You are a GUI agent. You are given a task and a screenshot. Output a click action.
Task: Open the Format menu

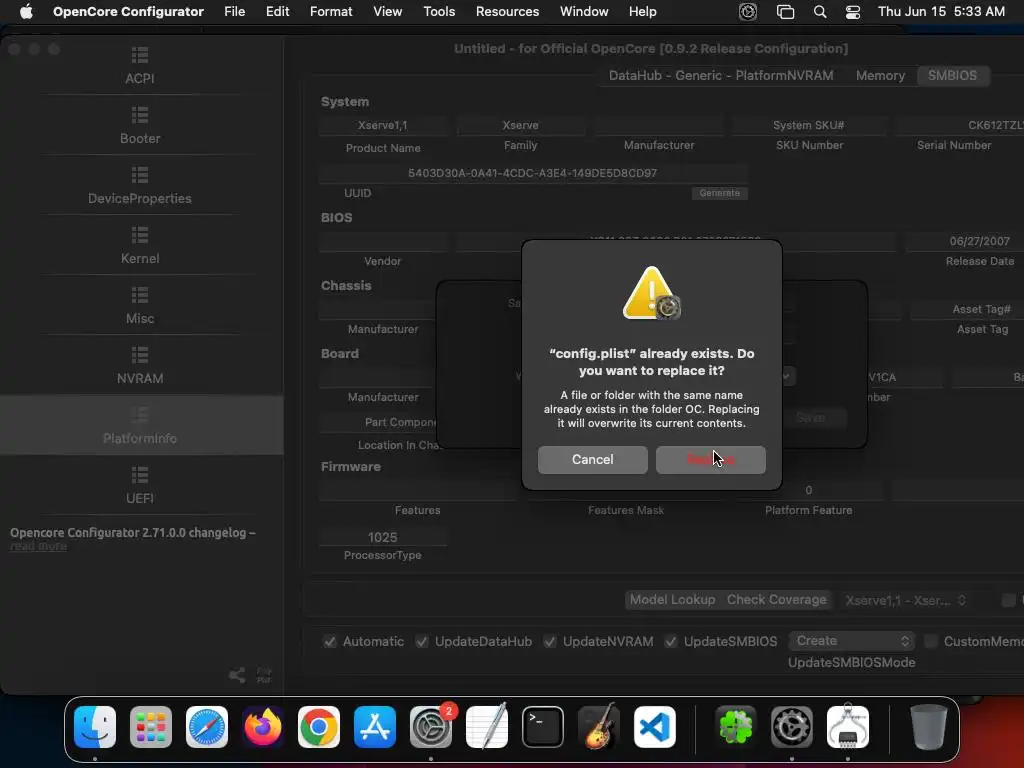(331, 12)
